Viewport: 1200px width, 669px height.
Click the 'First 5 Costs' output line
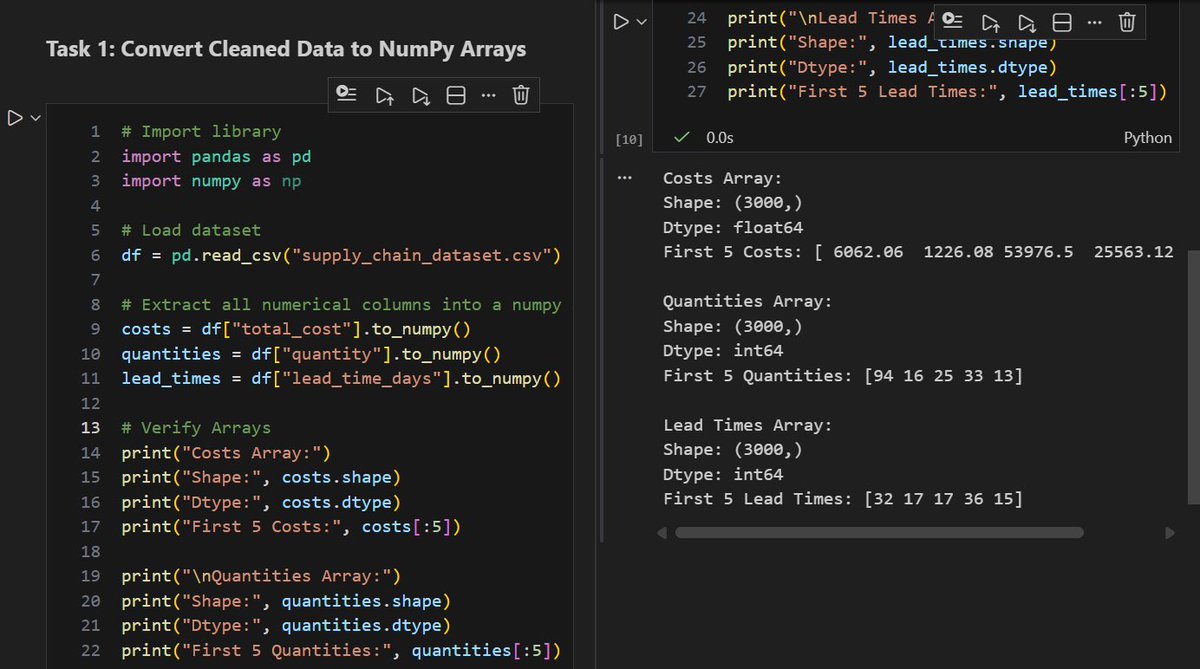(918, 252)
